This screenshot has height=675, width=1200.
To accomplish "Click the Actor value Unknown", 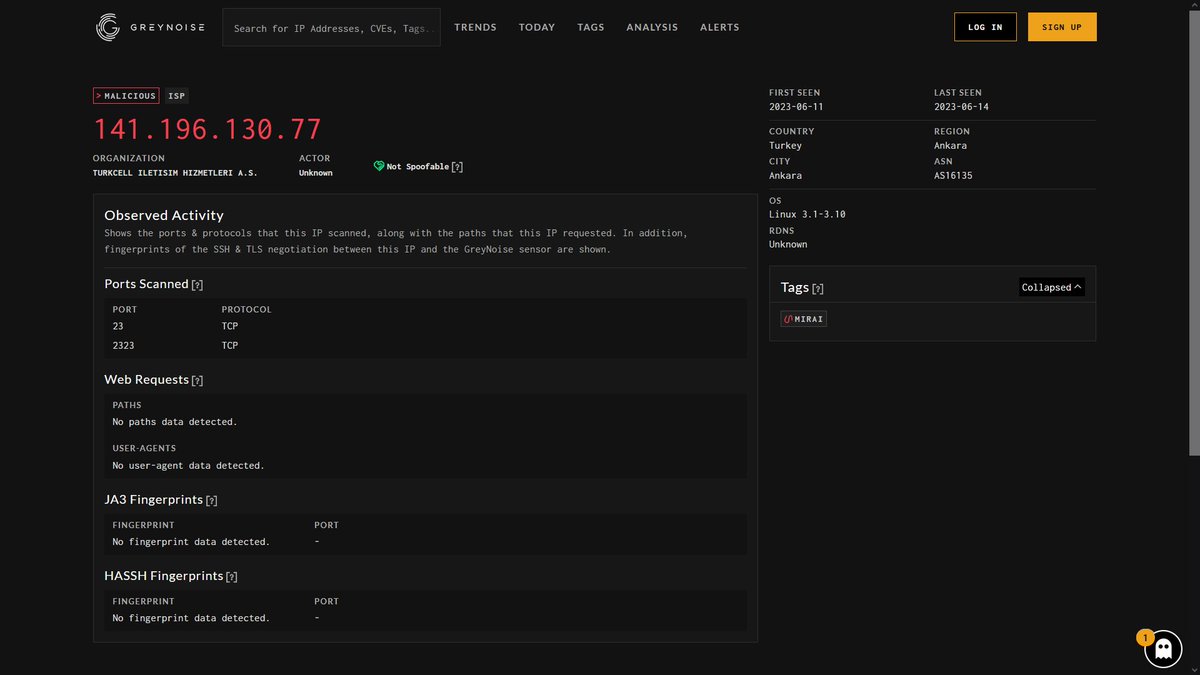I will pos(315,173).
